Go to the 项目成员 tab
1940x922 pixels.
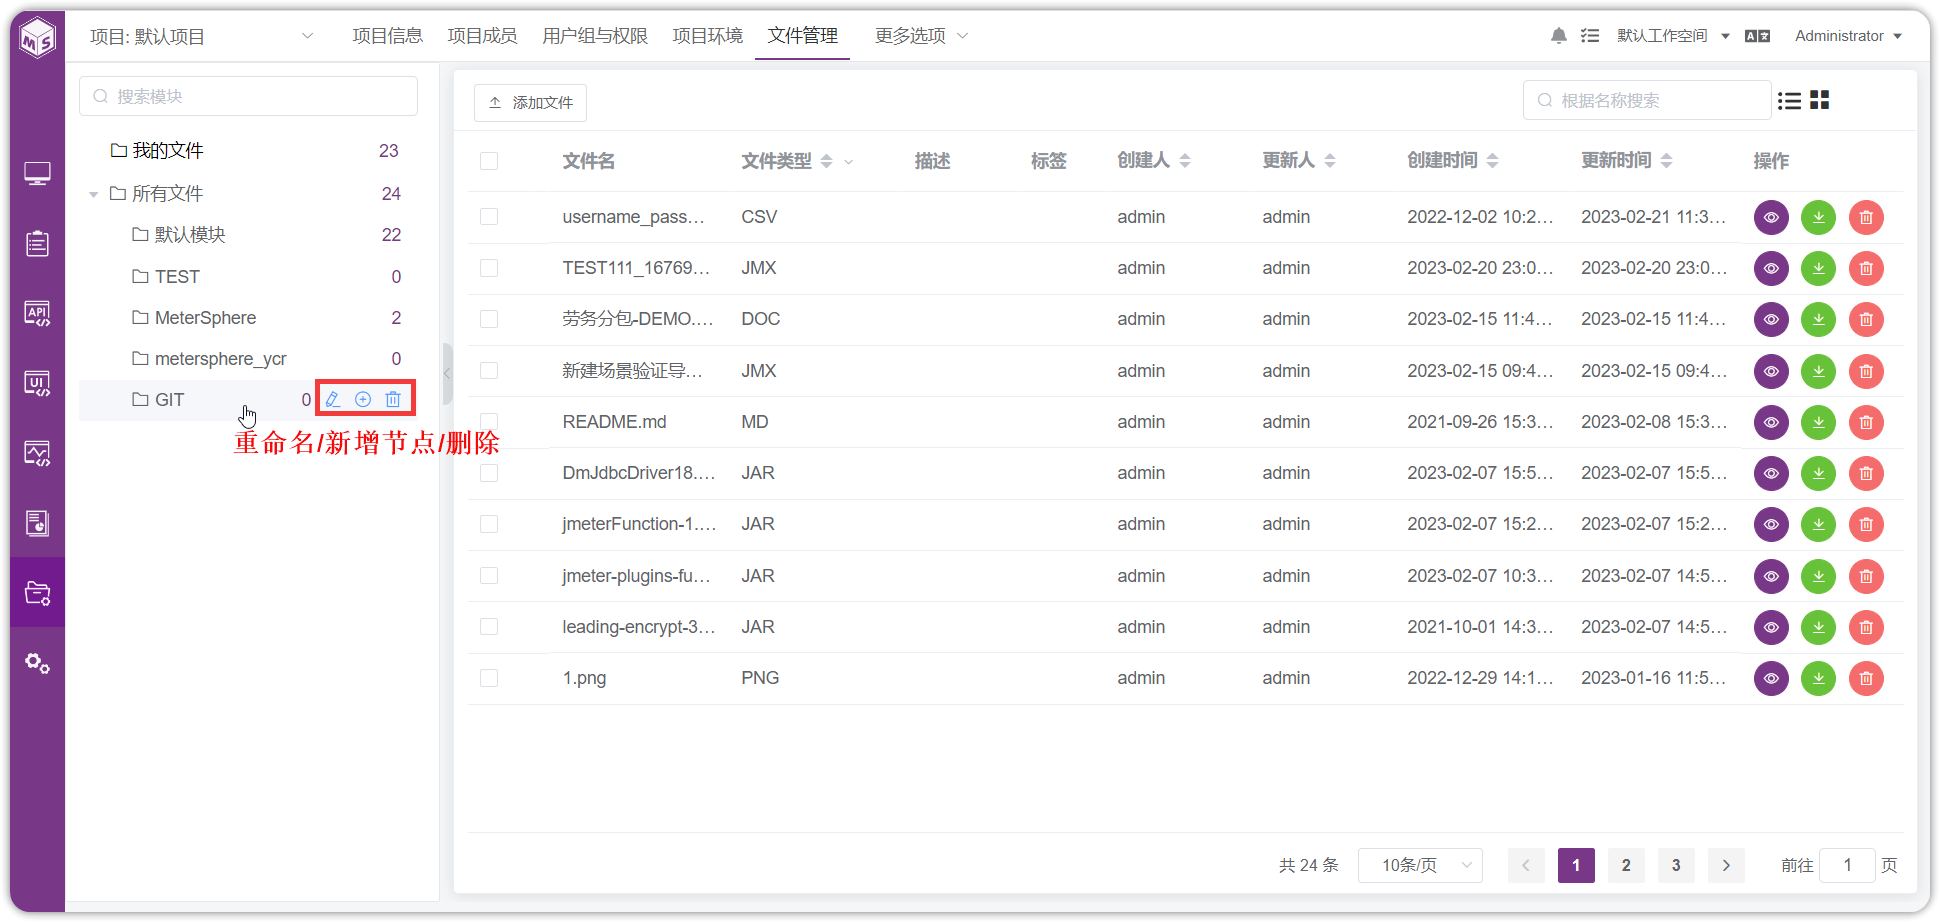[482, 36]
